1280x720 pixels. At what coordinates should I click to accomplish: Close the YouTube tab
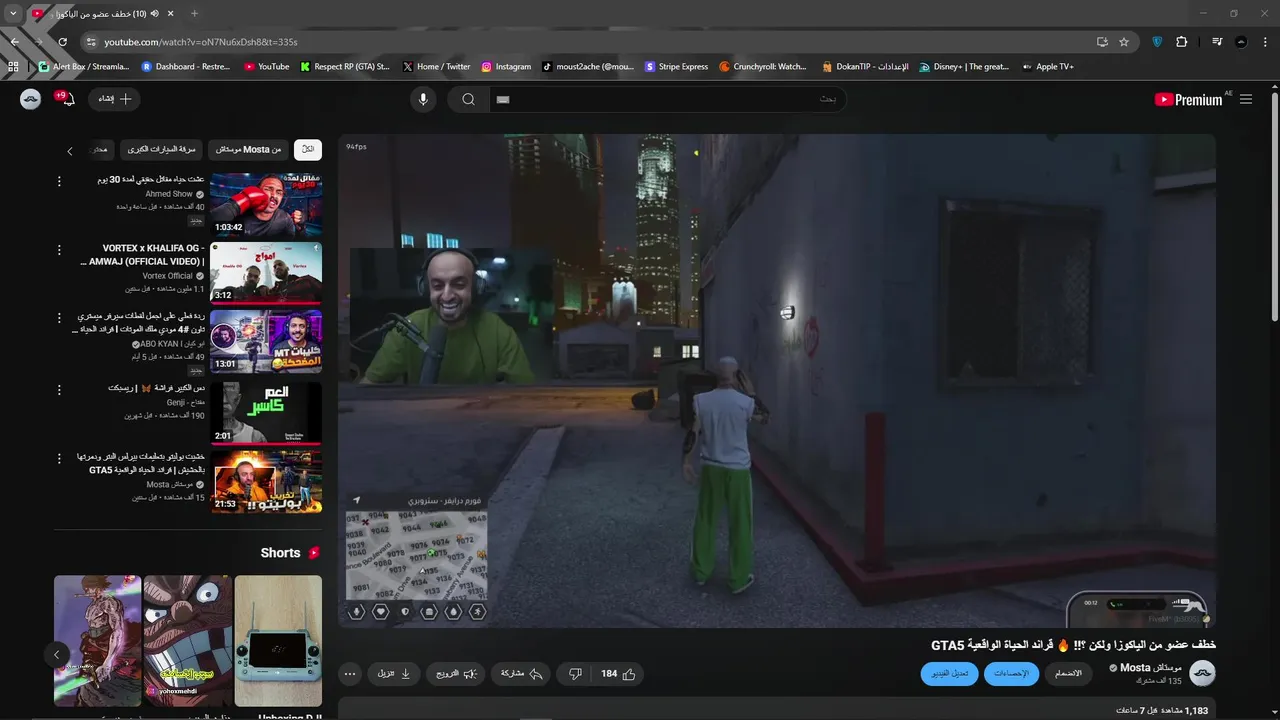click(x=171, y=14)
